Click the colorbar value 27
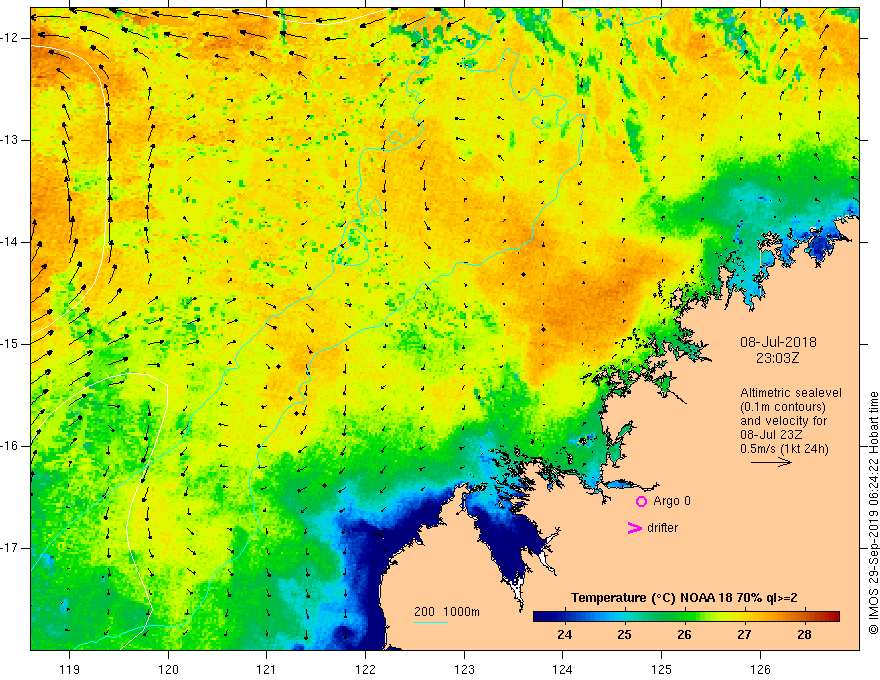The image size is (880, 680). 744,635
